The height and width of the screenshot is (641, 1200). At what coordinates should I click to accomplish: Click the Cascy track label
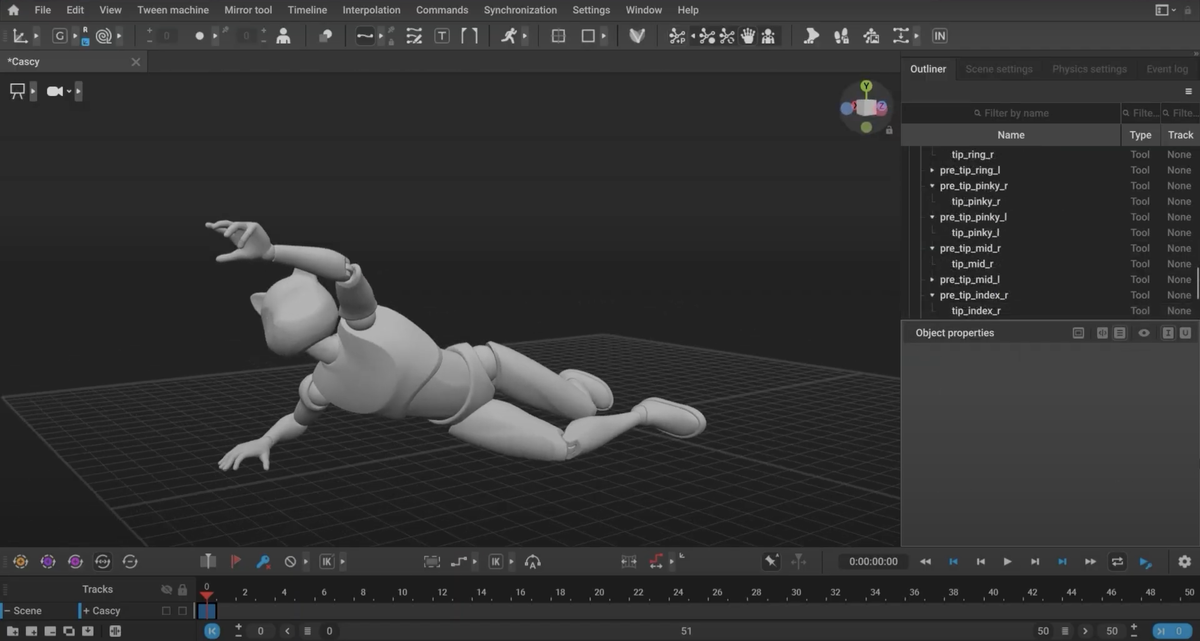(x=105, y=610)
